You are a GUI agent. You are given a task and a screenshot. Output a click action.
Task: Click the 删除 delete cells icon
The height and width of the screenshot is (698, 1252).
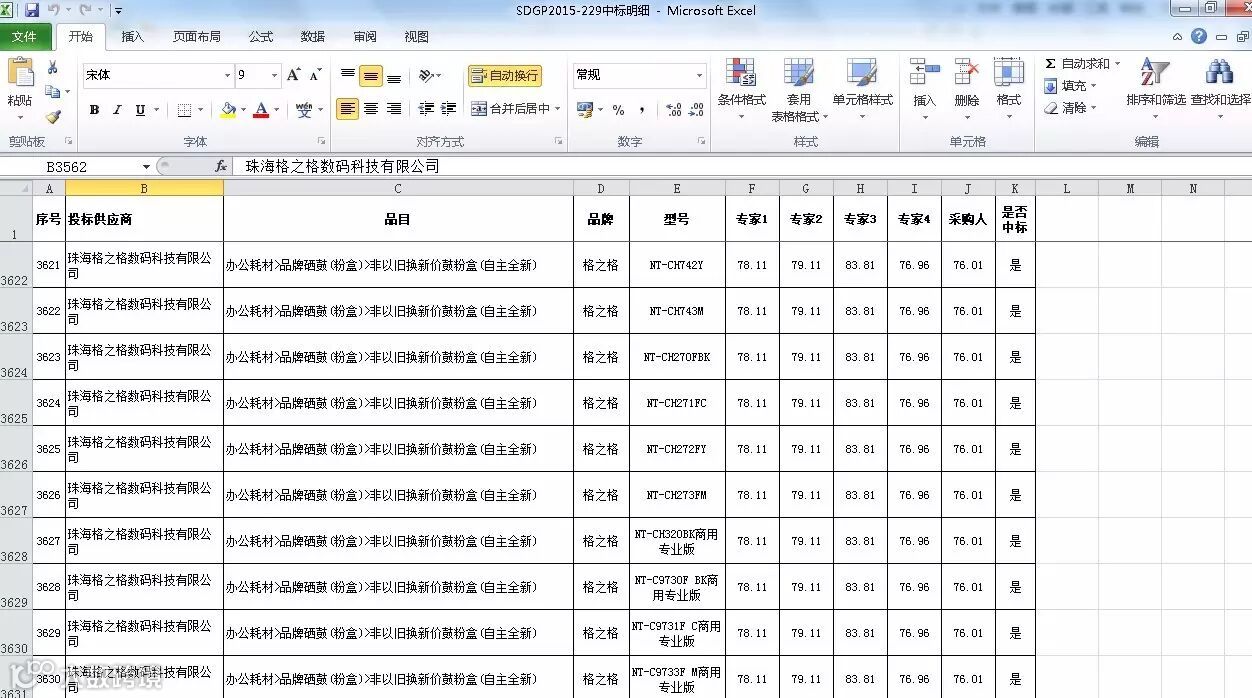966,73
